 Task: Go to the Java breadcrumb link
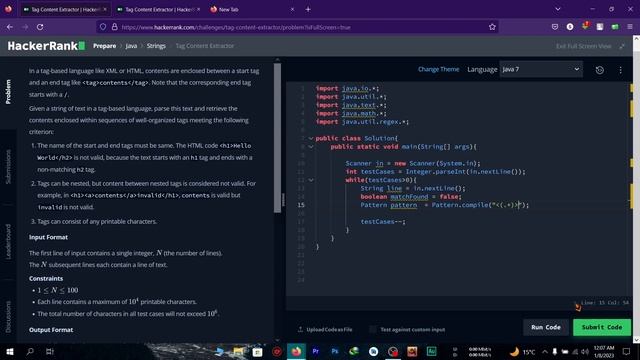click(x=131, y=46)
